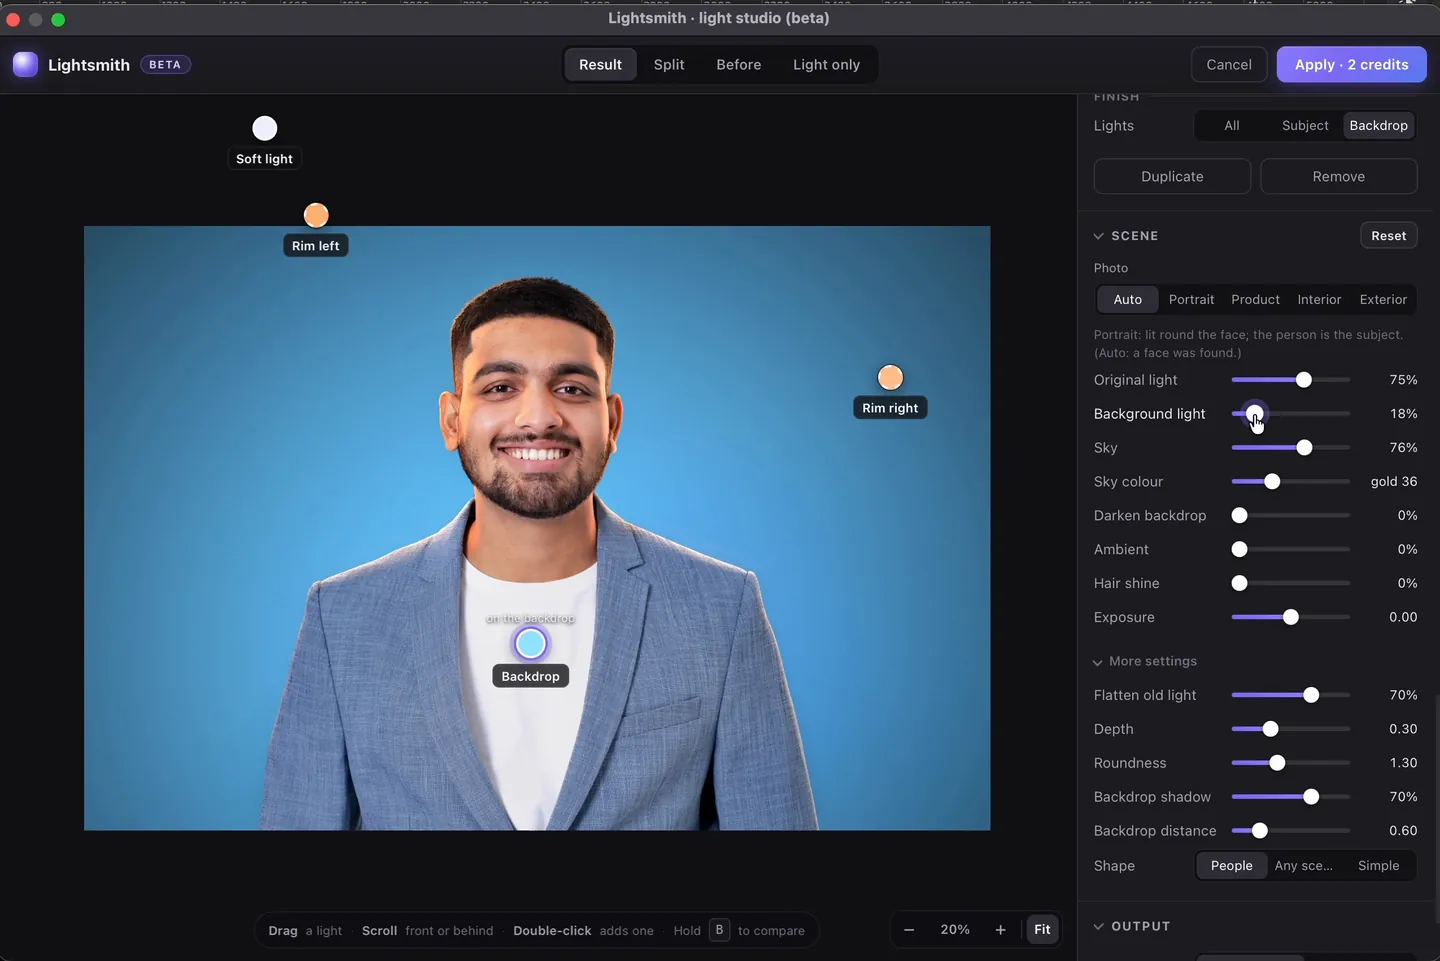Viewport: 1440px width, 961px height.
Task: Click the BETA badge
Action: [x=165, y=65]
